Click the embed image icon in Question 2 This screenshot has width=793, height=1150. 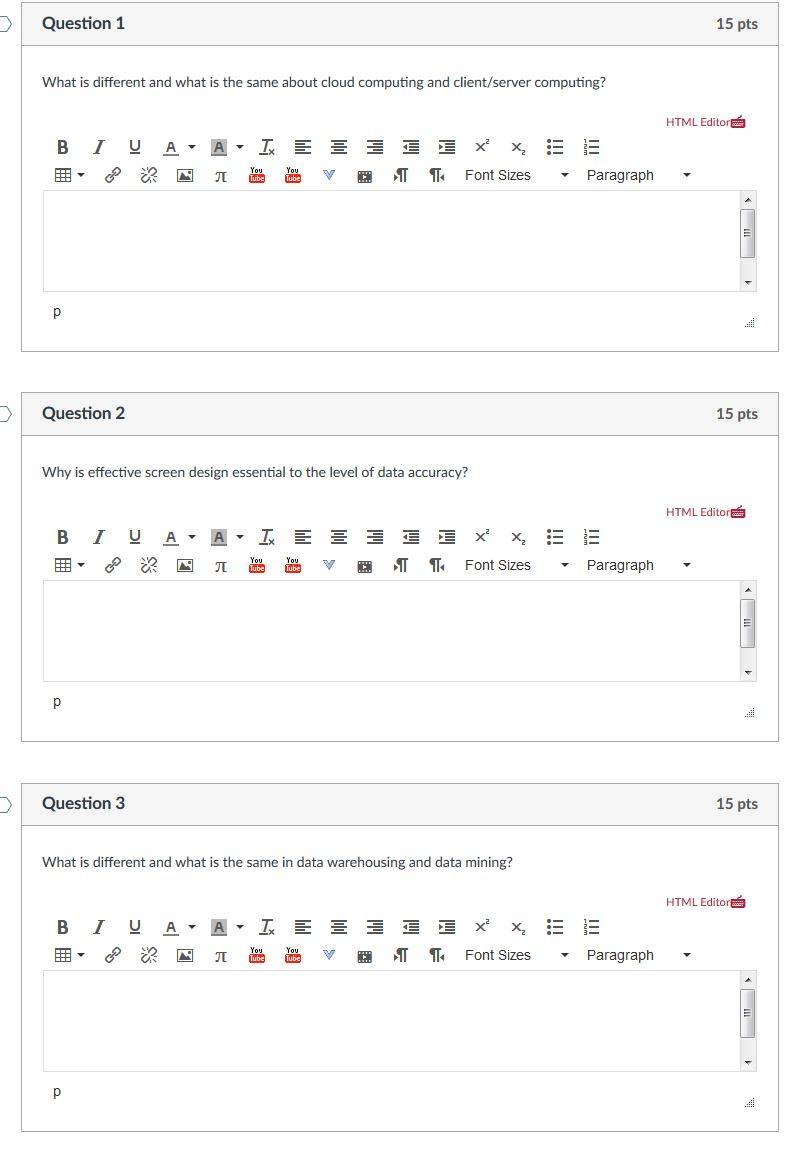point(185,565)
